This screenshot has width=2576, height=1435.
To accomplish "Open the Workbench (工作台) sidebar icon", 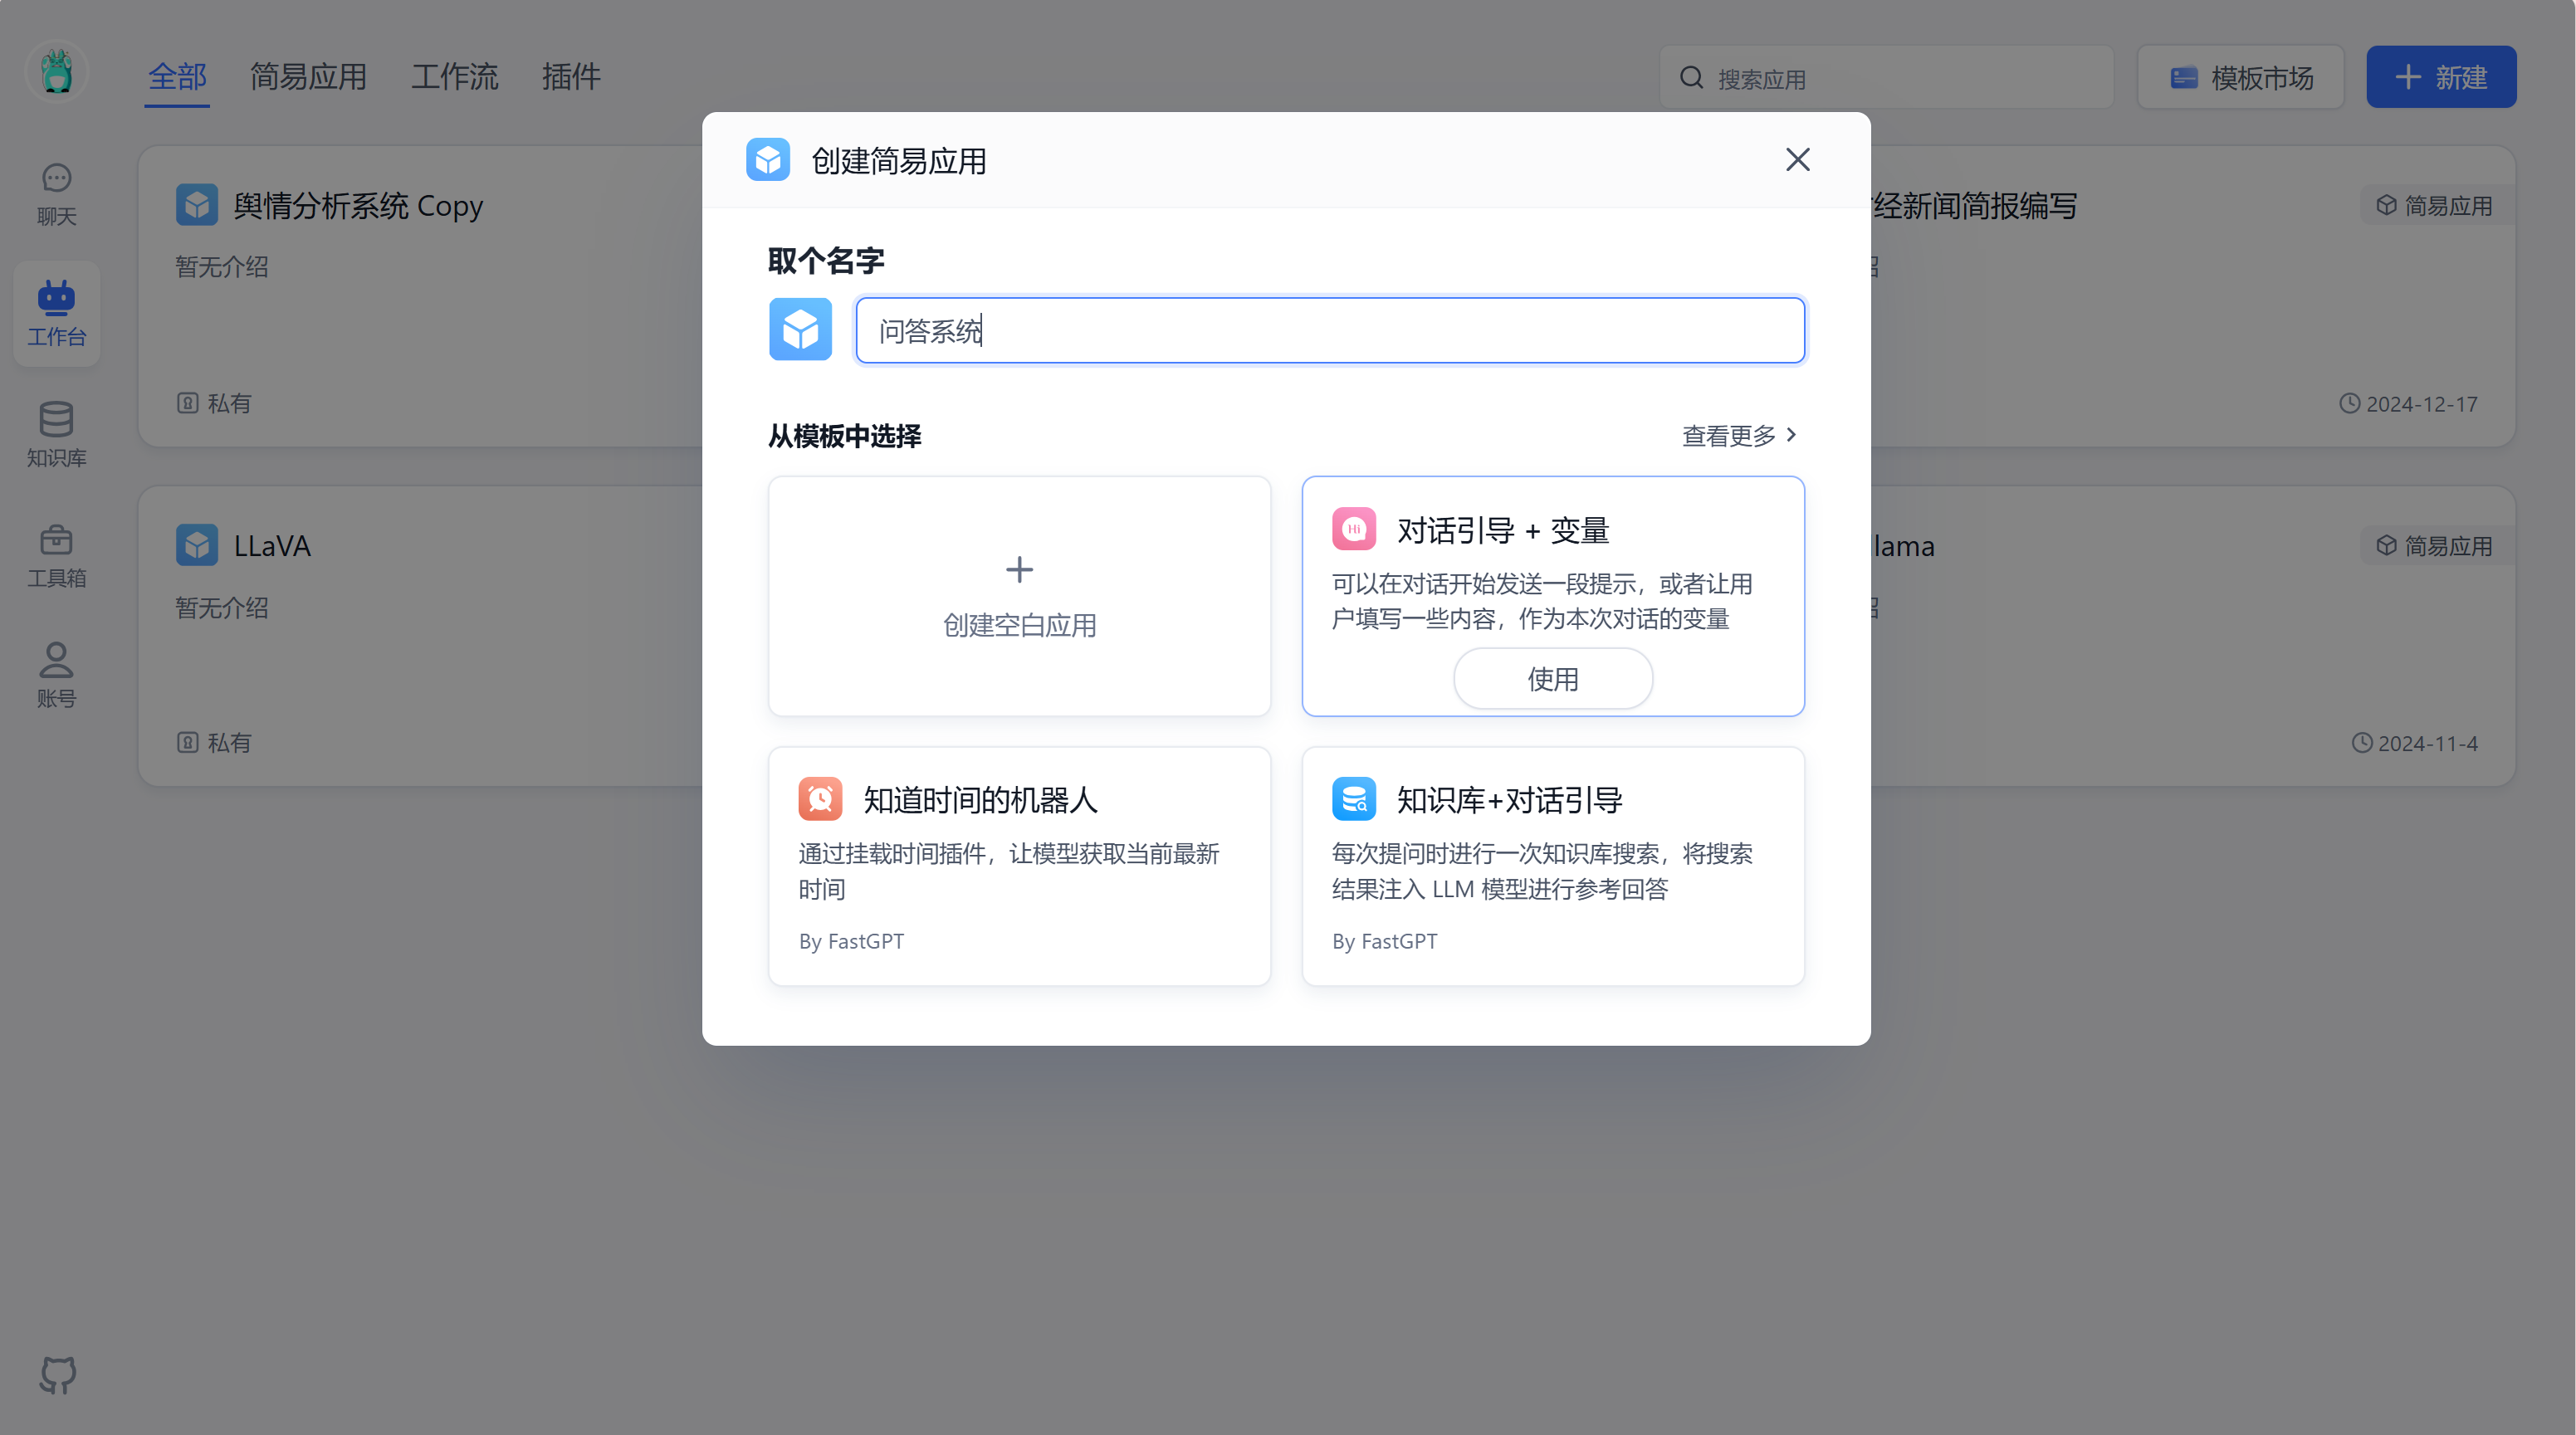I will pos(56,314).
